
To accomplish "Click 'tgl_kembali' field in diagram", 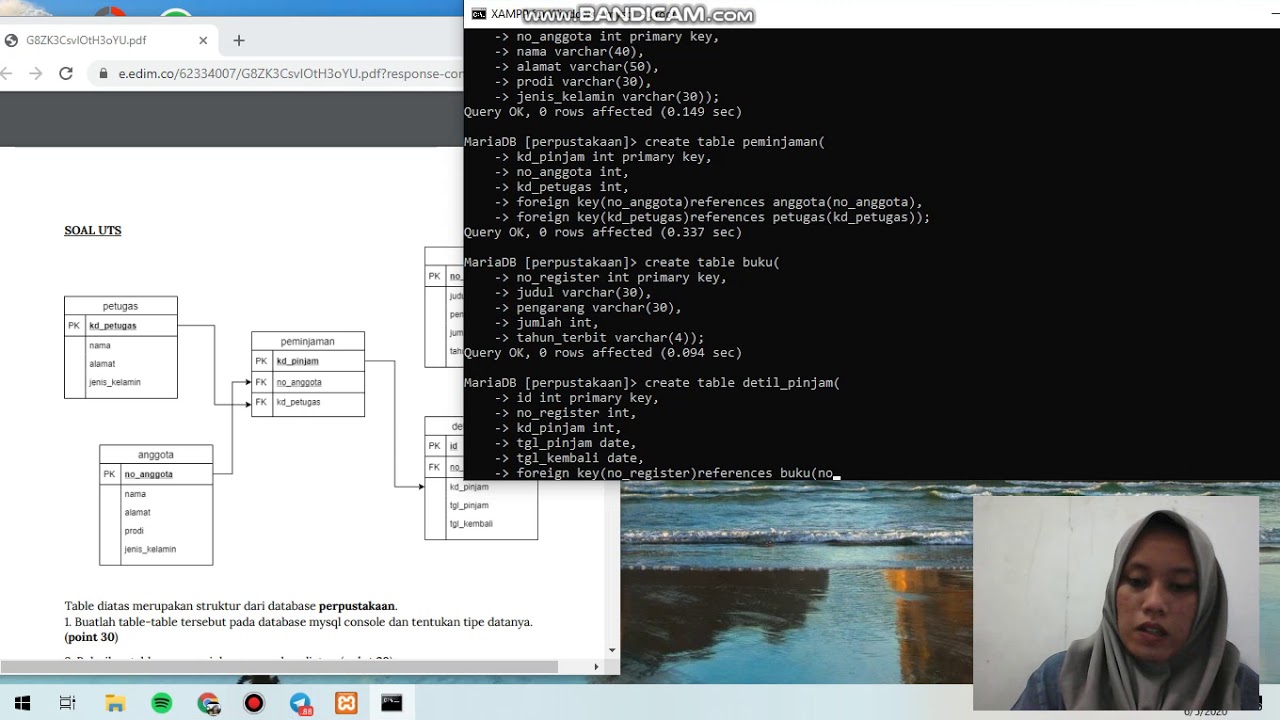I will (x=471, y=524).
